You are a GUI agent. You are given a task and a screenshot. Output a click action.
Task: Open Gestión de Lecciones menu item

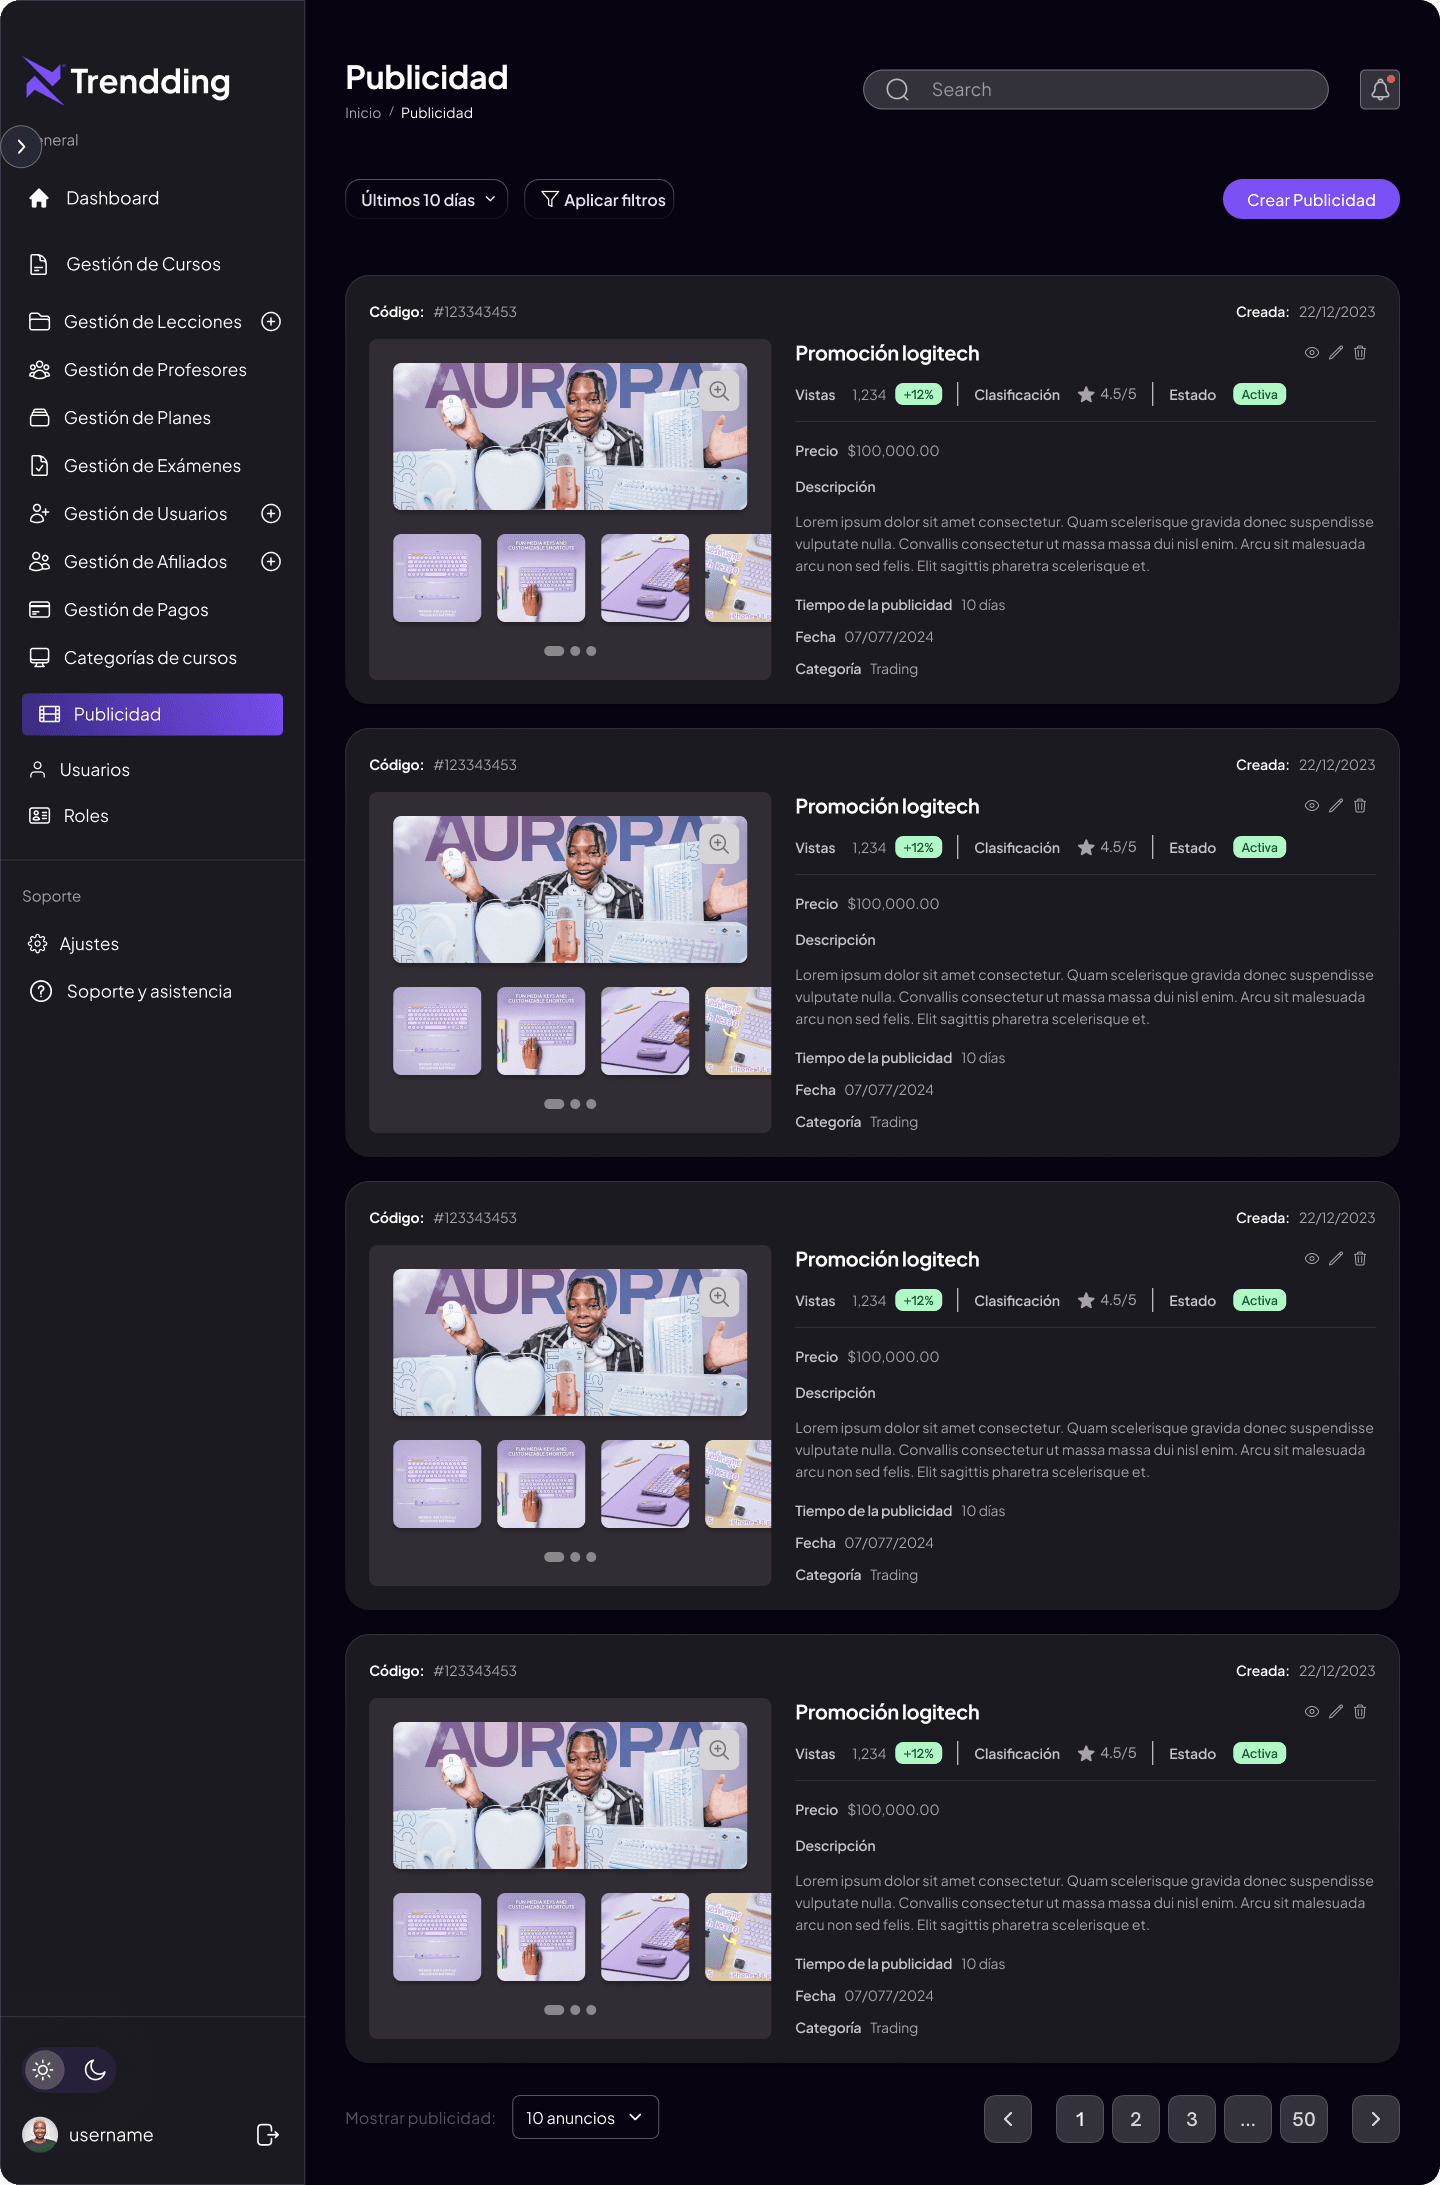pos(153,322)
